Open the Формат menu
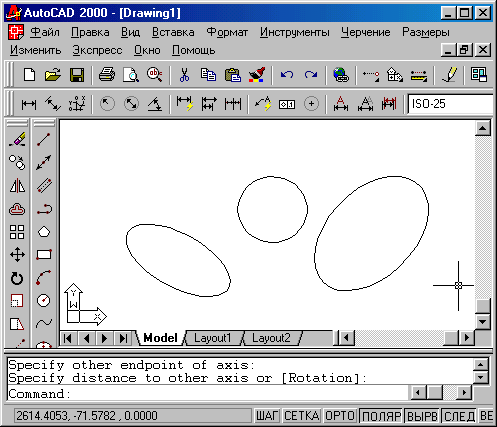Viewport: 497px width, 427px height. click(227, 32)
